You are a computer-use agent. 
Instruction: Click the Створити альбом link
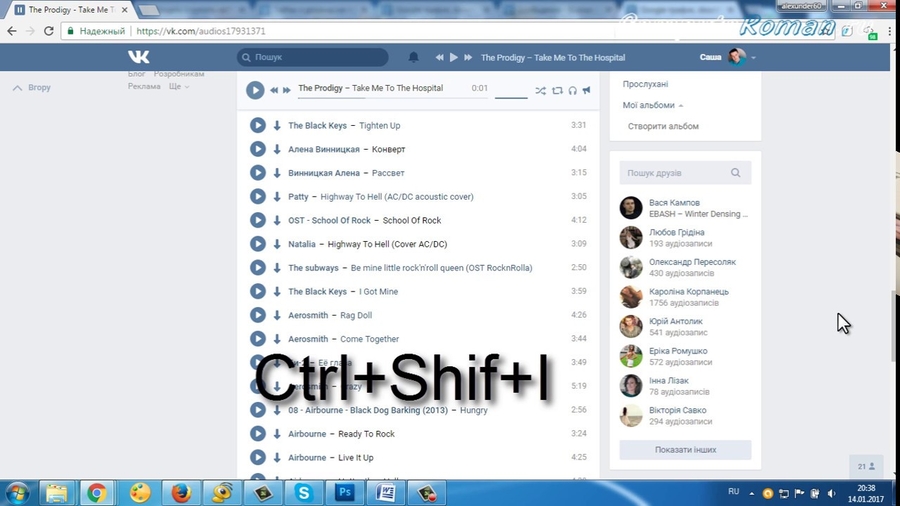click(x=663, y=126)
